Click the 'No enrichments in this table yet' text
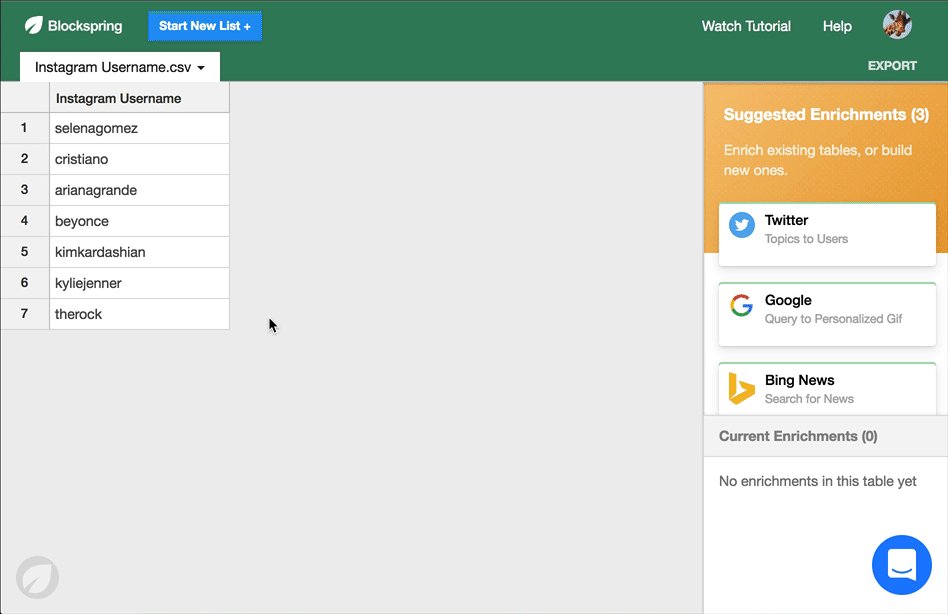This screenshot has width=948, height=614. point(817,481)
